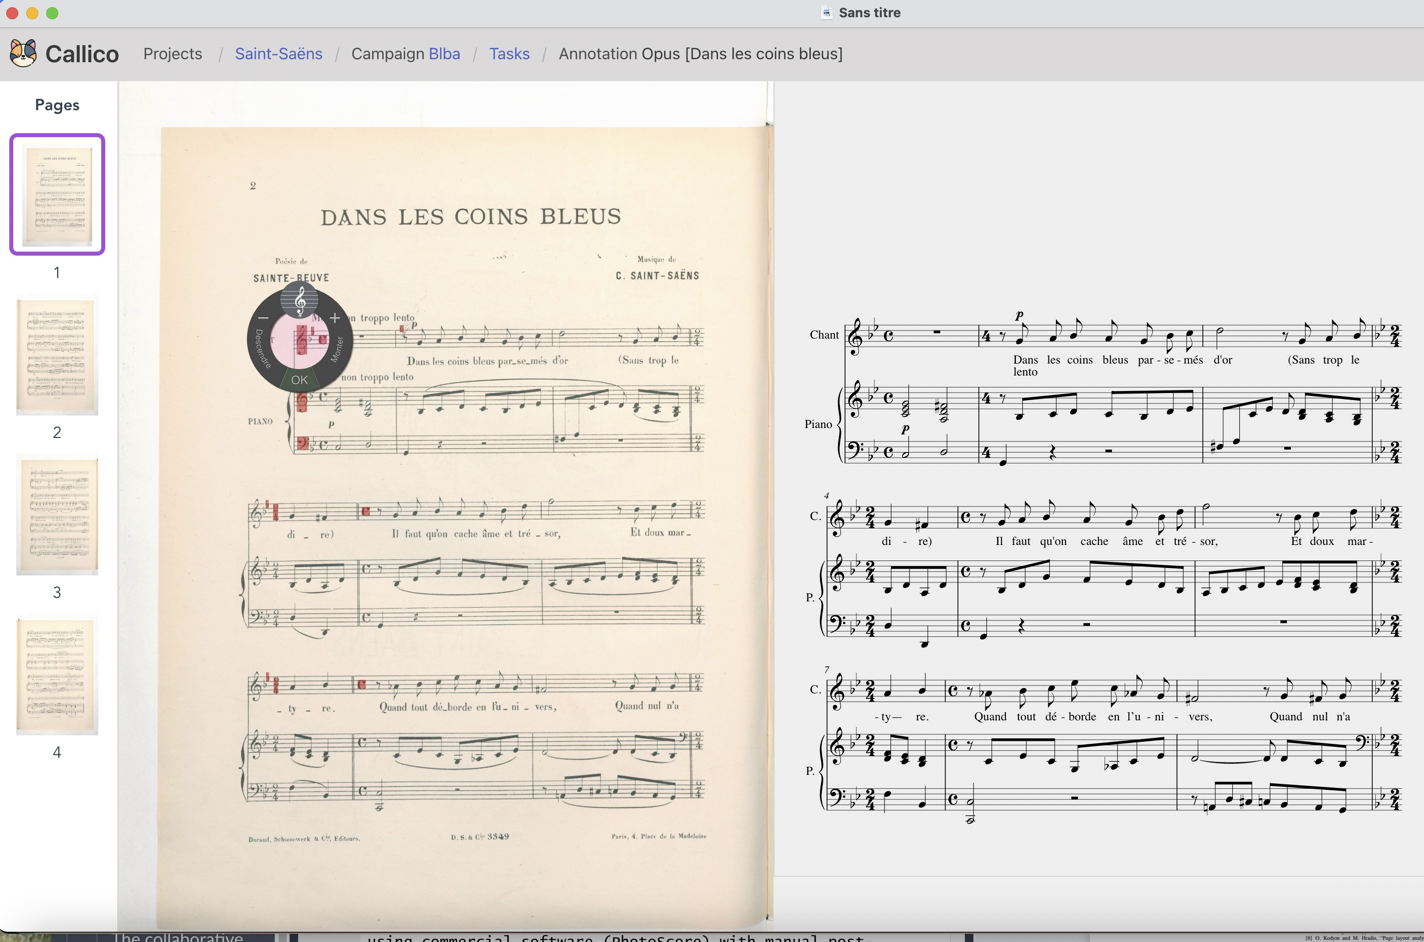Select the page 2 thumbnail
The height and width of the screenshot is (942, 1424).
coord(57,356)
